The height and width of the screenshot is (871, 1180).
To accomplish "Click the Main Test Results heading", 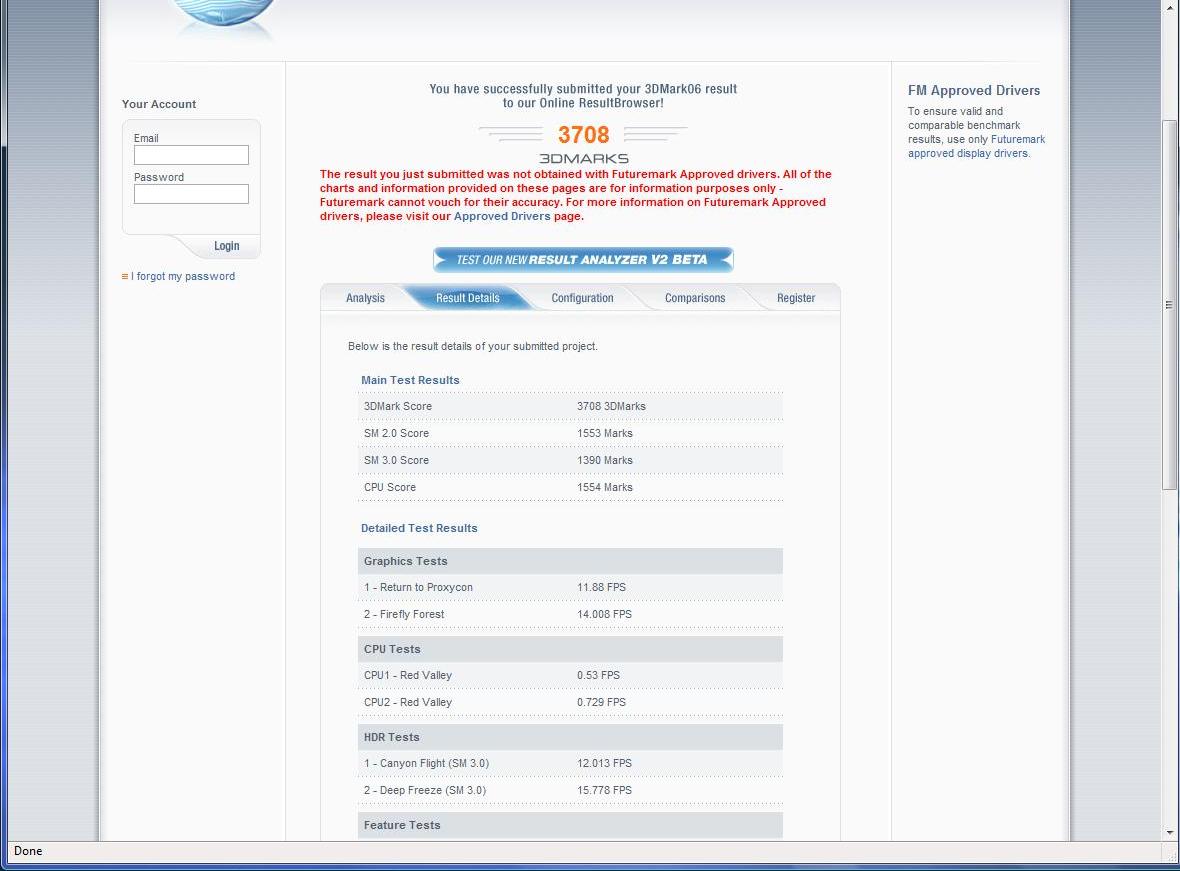I will tap(410, 380).
